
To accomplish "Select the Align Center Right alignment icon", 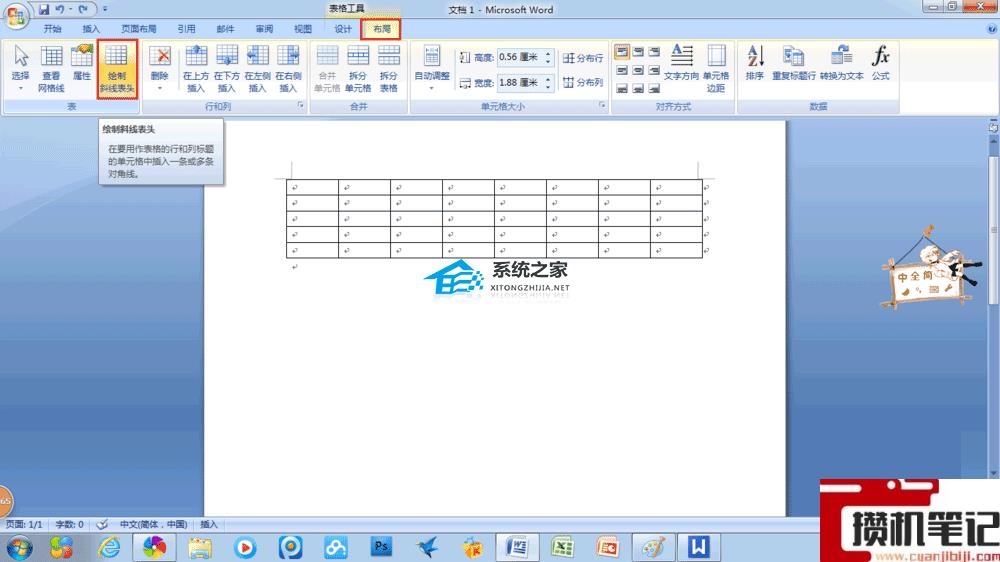I will tap(654, 70).
